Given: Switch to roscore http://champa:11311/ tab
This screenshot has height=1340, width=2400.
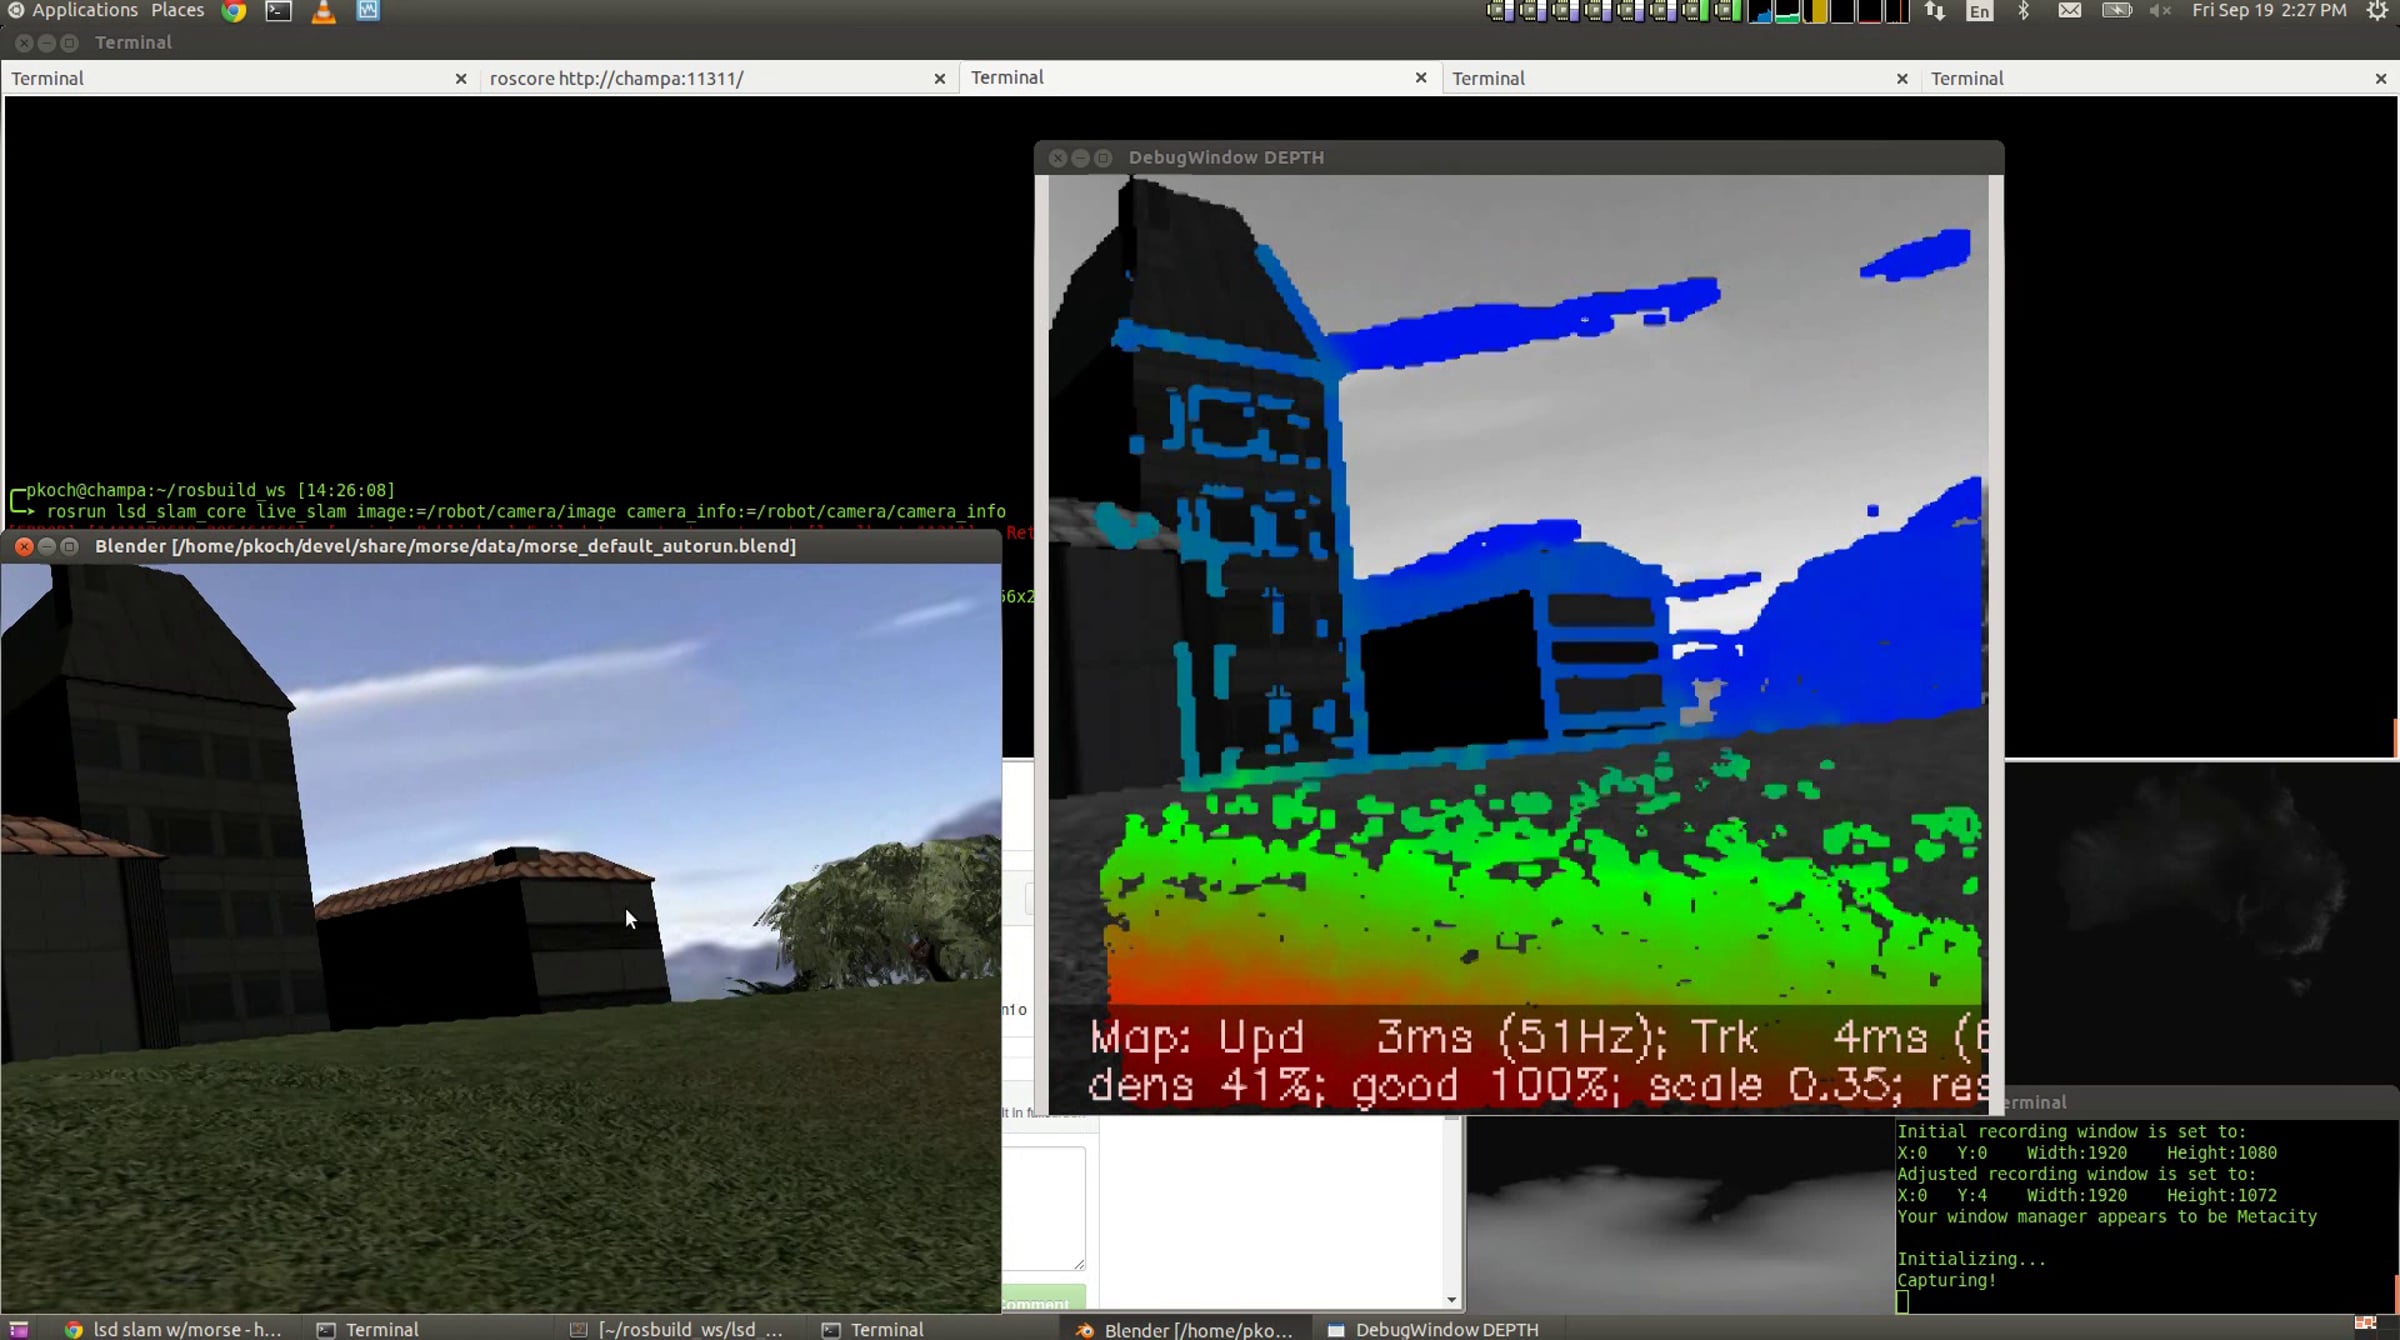Looking at the screenshot, I should (616, 78).
